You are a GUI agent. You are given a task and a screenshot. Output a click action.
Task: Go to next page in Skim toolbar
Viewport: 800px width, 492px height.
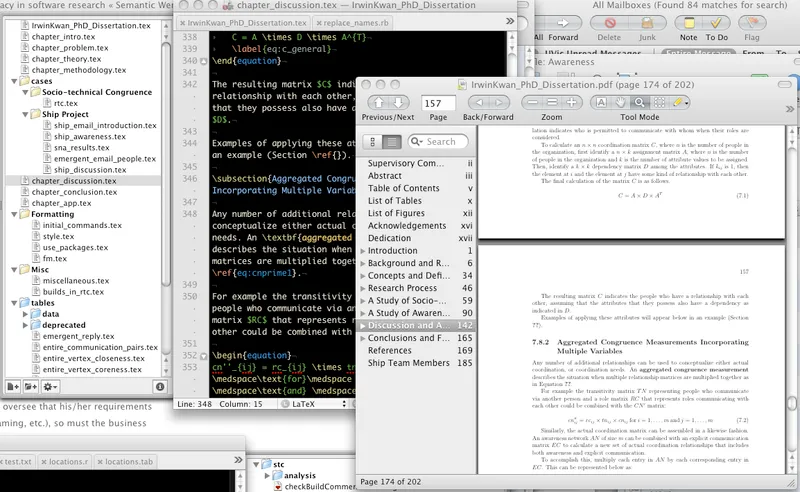pos(399,103)
